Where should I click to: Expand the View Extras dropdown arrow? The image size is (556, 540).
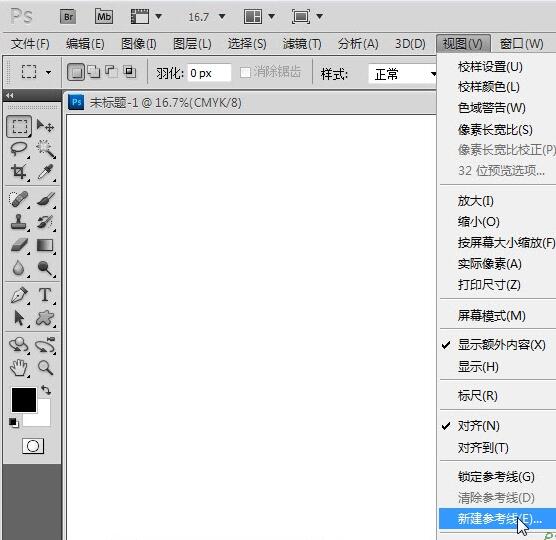click(159, 16)
